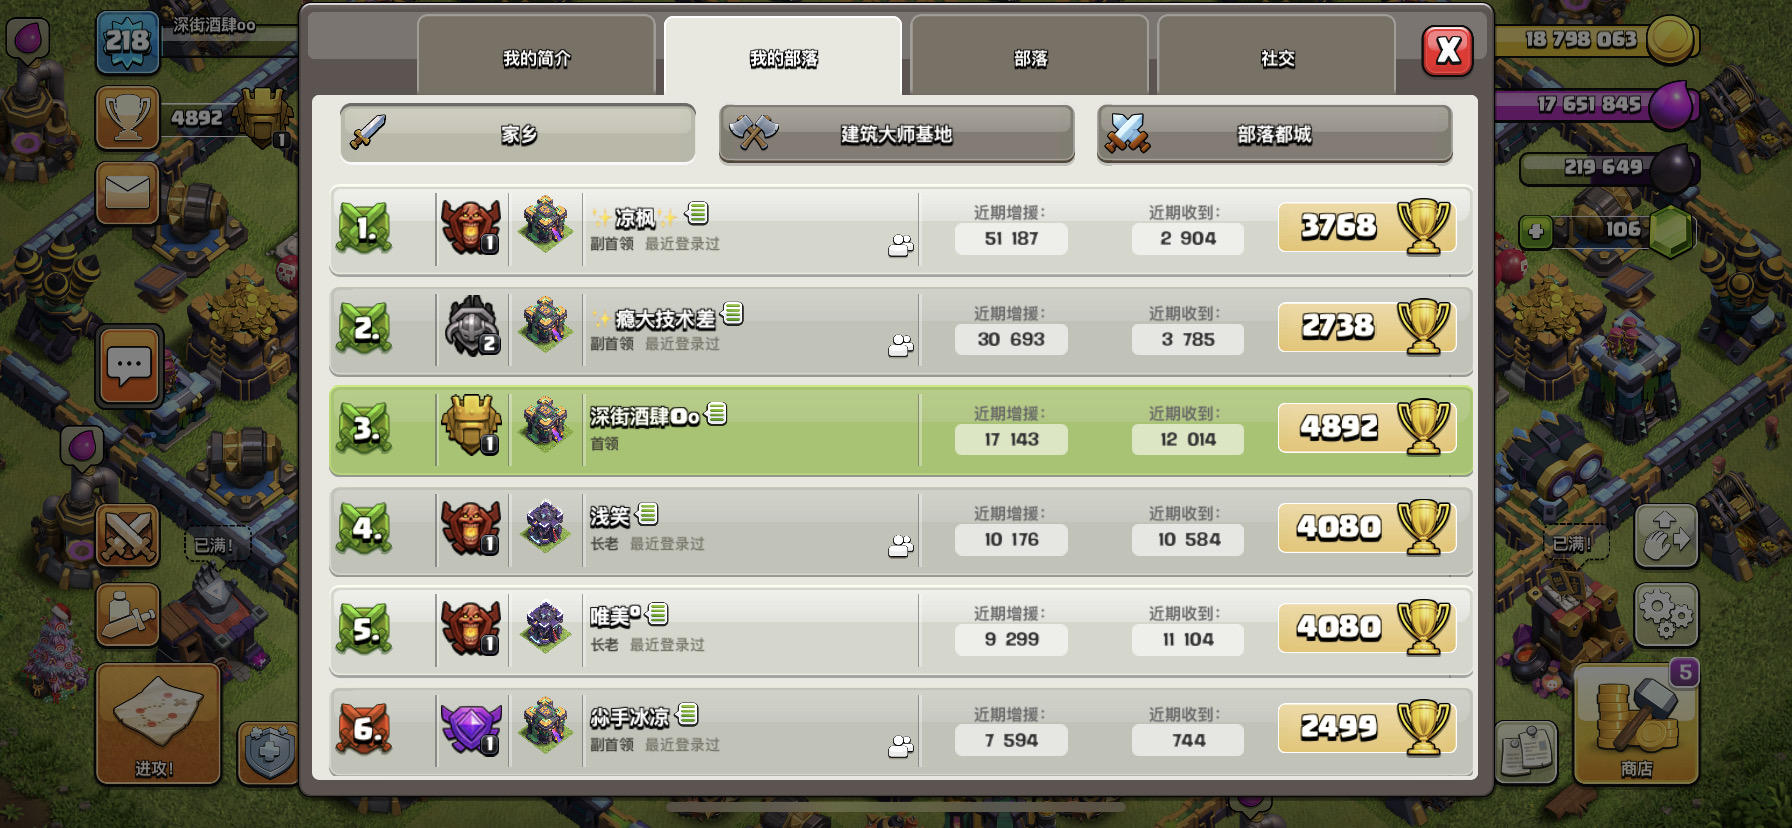Open the 商店 shop hammer icon
The height and width of the screenshot is (828, 1792).
click(x=1636, y=723)
